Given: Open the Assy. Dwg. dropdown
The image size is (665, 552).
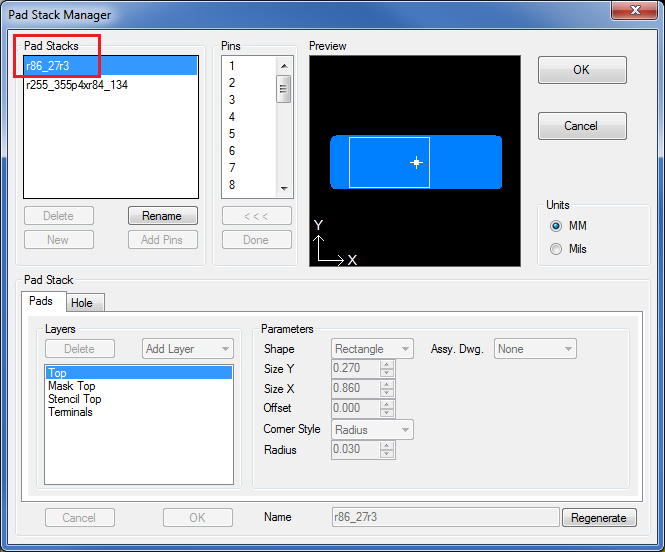Looking at the screenshot, I should click(x=535, y=349).
